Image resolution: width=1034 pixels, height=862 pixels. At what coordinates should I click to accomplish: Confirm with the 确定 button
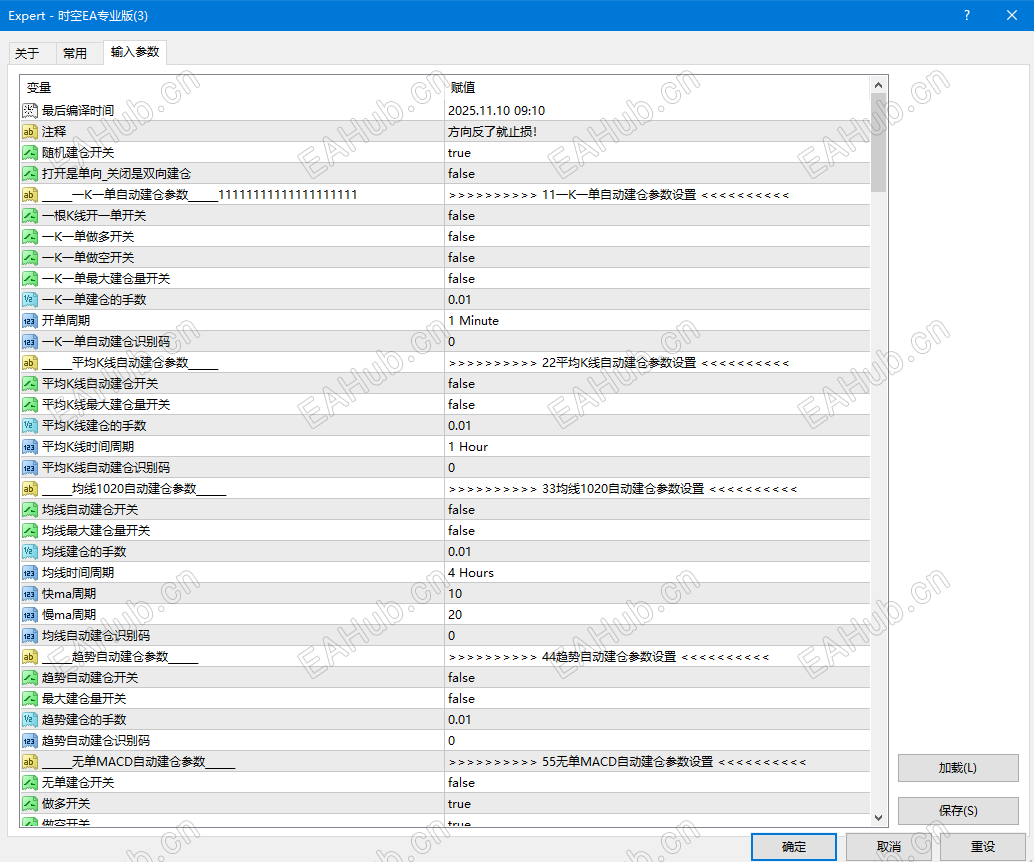click(793, 847)
